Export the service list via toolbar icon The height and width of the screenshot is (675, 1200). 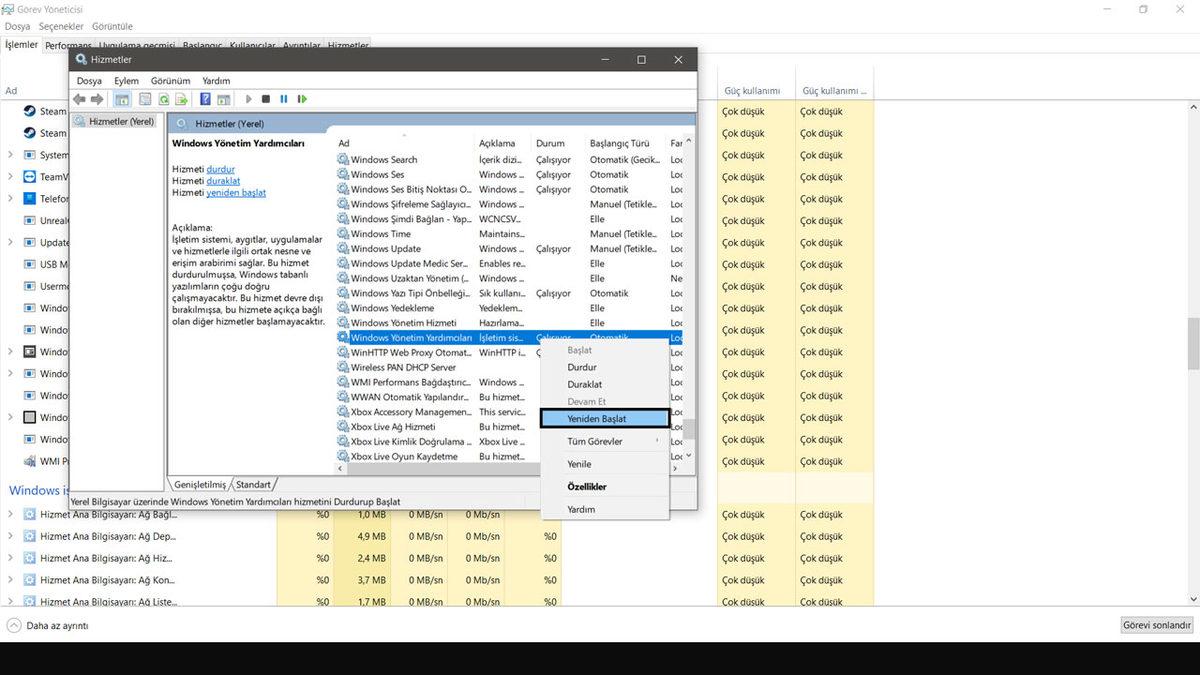[x=181, y=98]
